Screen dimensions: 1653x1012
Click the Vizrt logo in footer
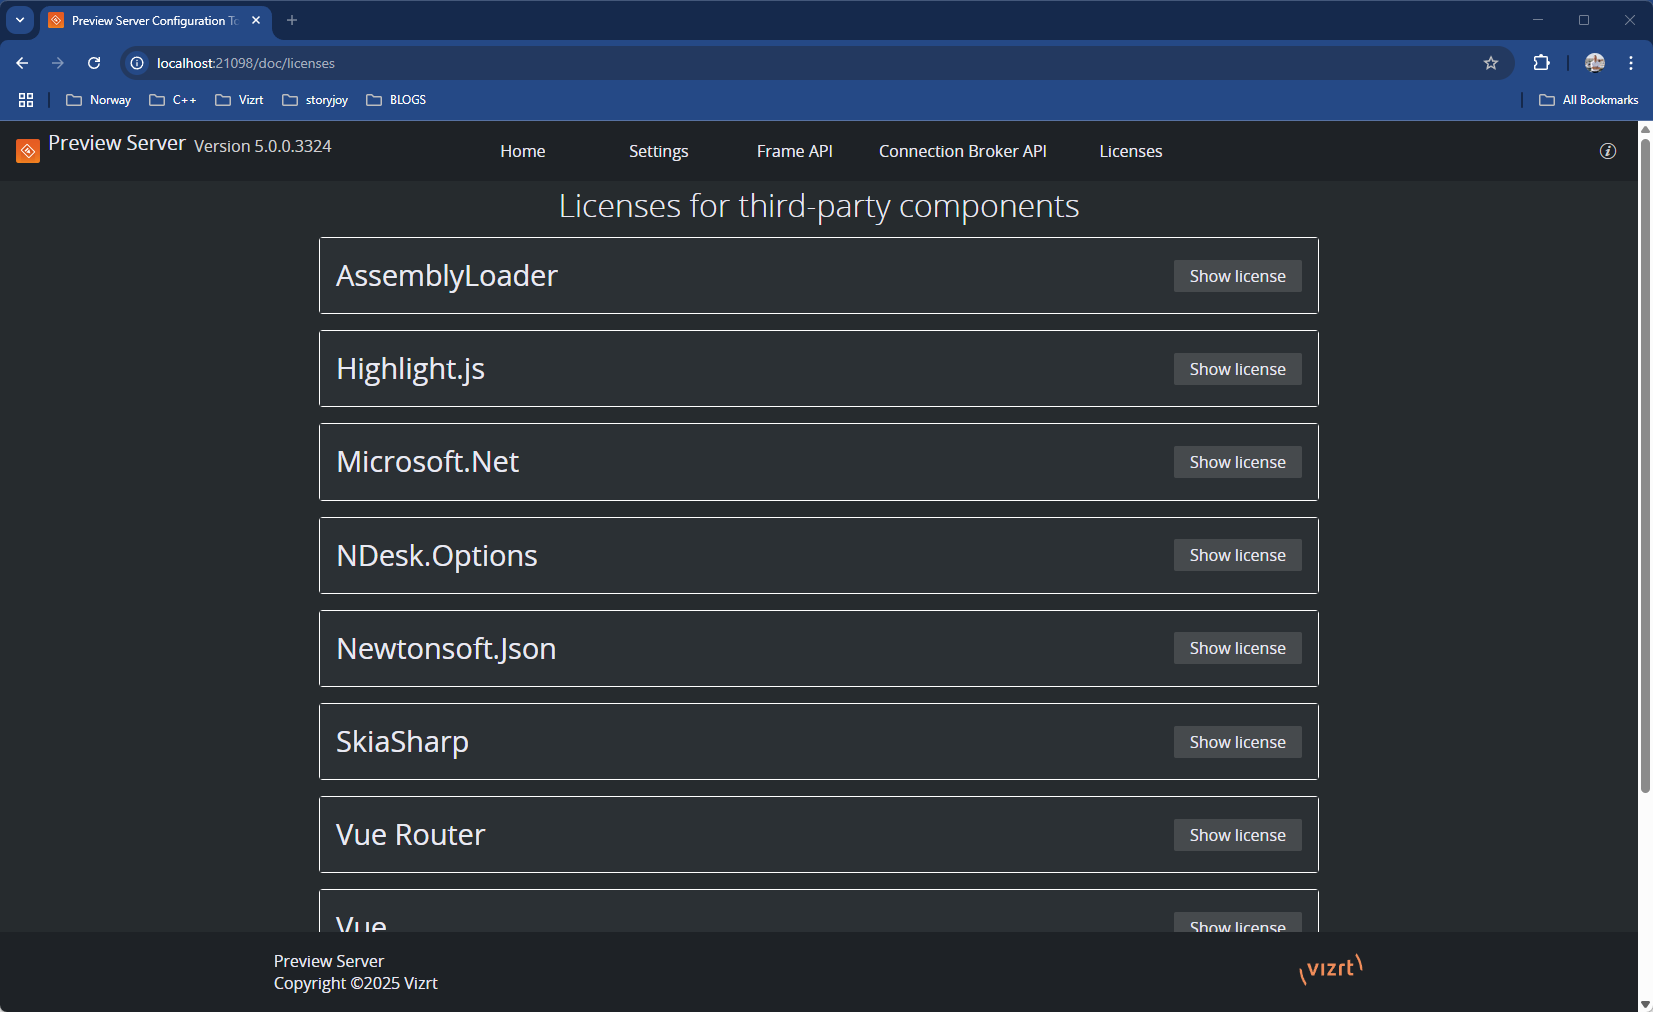tap(1331, 968)
